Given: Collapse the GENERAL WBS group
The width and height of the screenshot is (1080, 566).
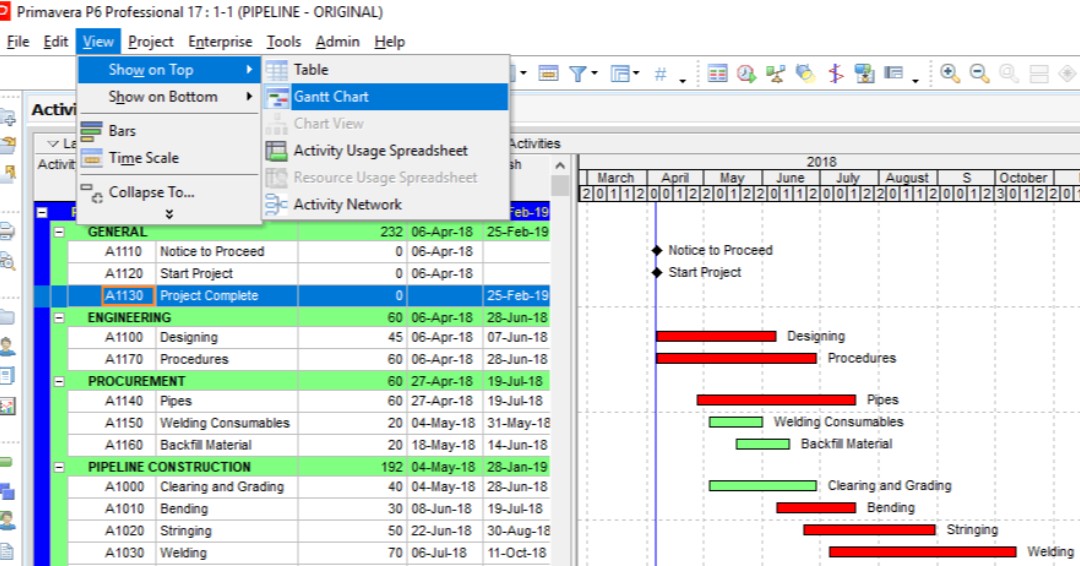Looking at the screenshot, I should tap(59, 232).
